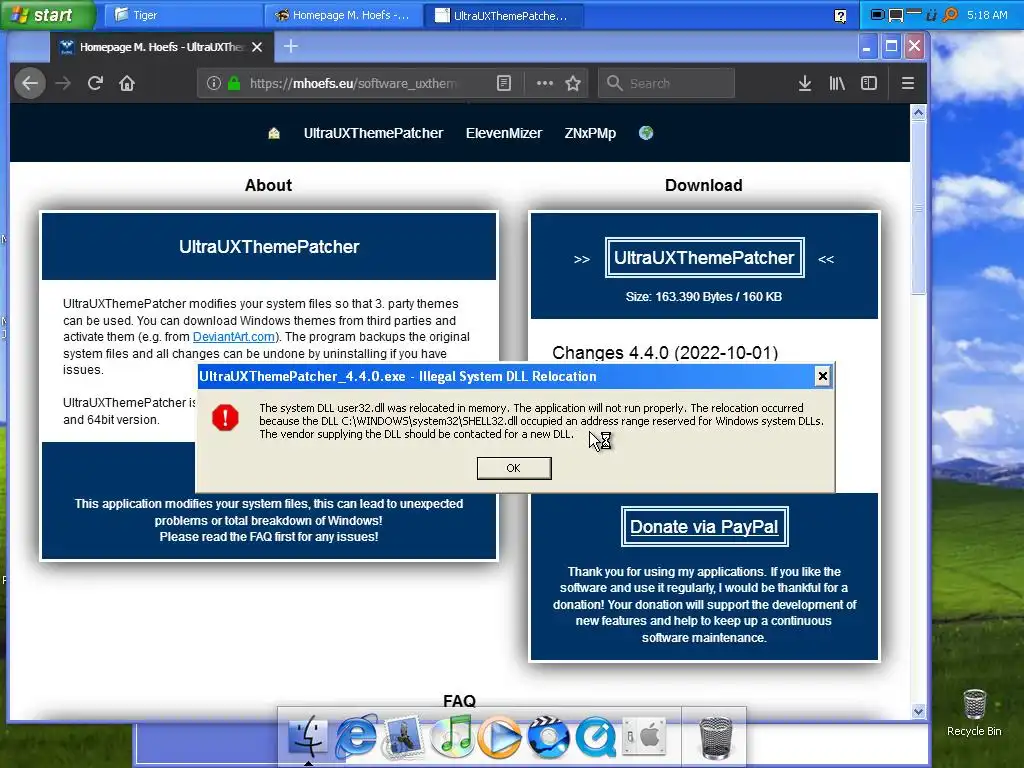Image resolution: width=1024 pixels, height=768 pixels.
Task: Close the Illegal System DLL Relocation dialog
Action: [x=823, y=376]
